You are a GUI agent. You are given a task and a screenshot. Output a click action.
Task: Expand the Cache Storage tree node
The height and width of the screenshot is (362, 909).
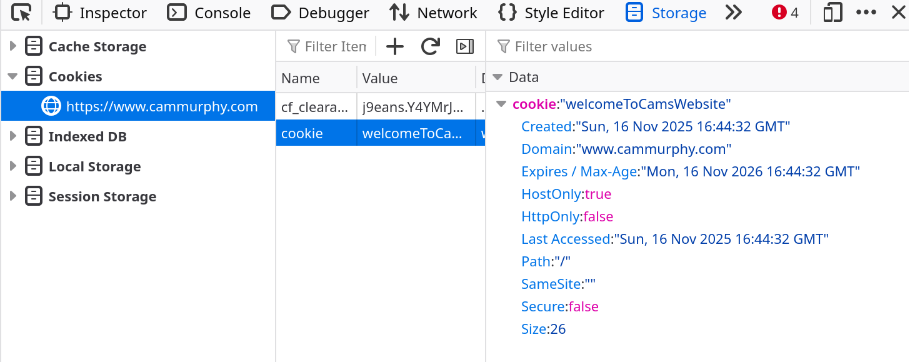(x=13, y=46)
